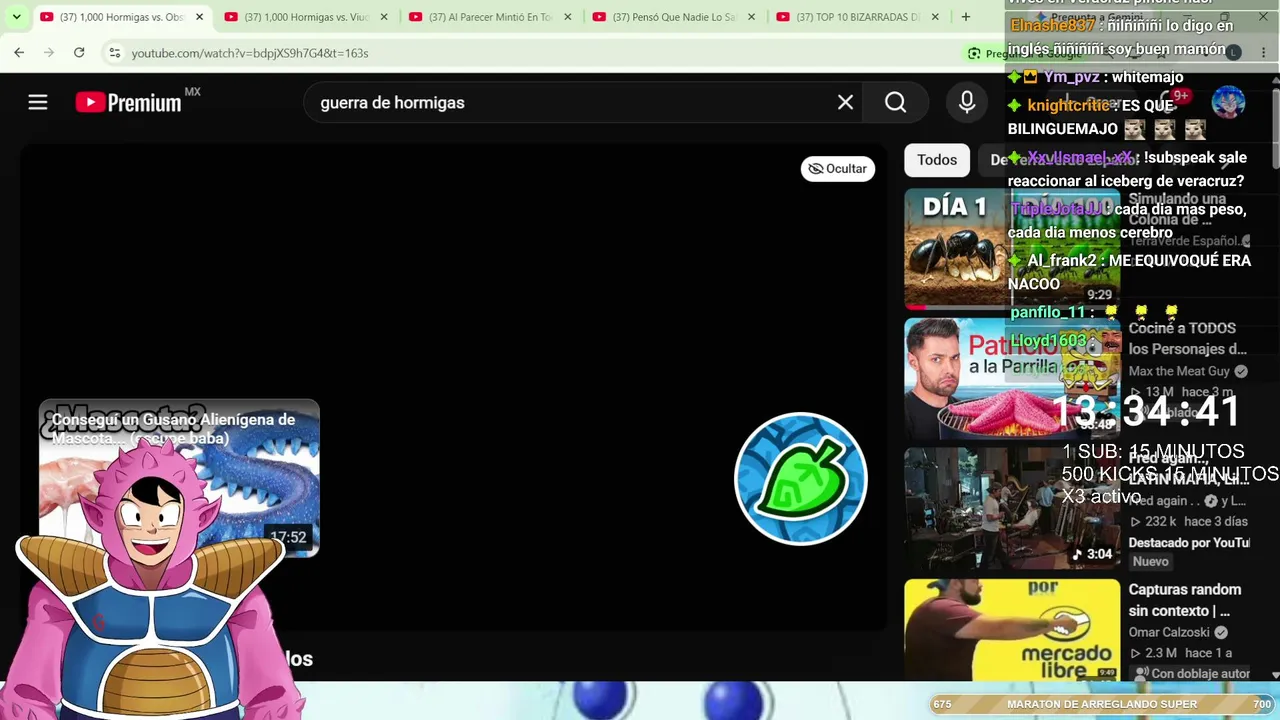Run search with the magnifier button
The height and width of the screenshot is (720, 1280).
pos(895,102)
